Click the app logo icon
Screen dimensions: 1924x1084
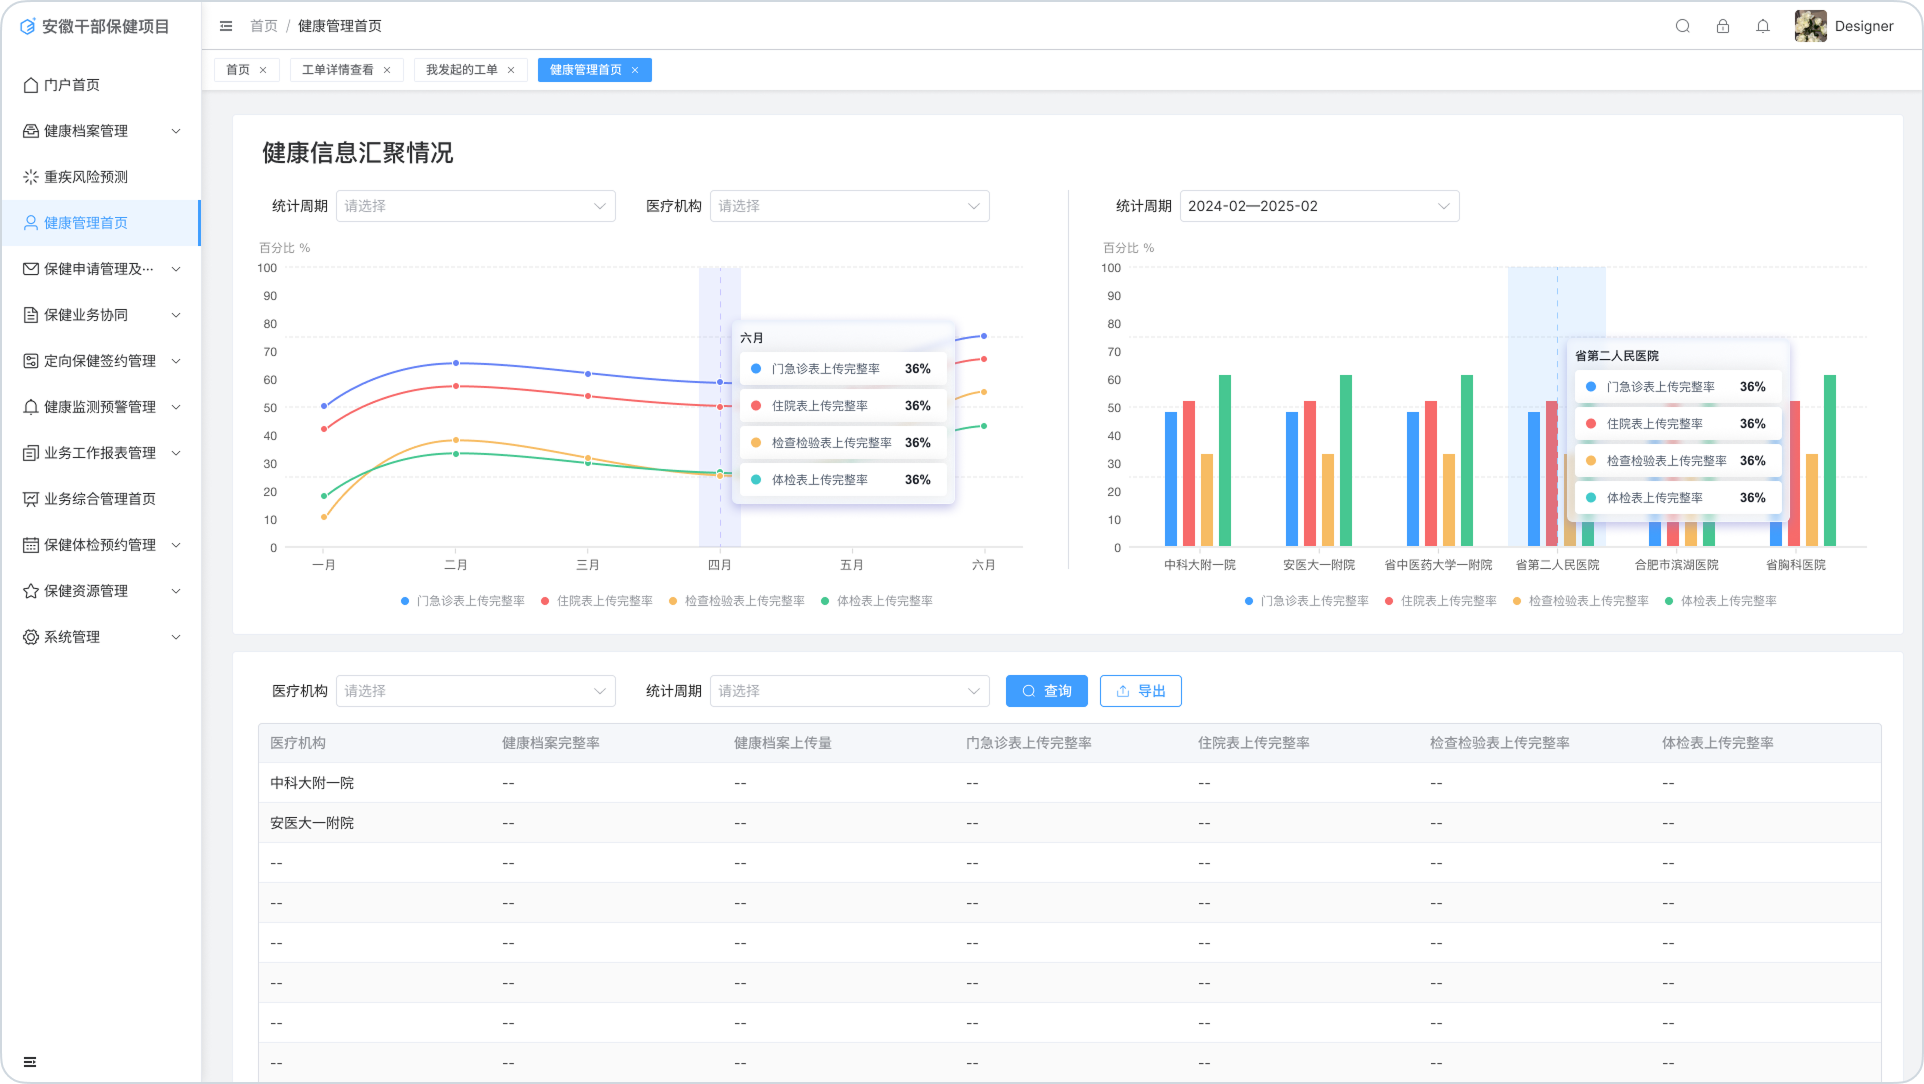[28, 26]
